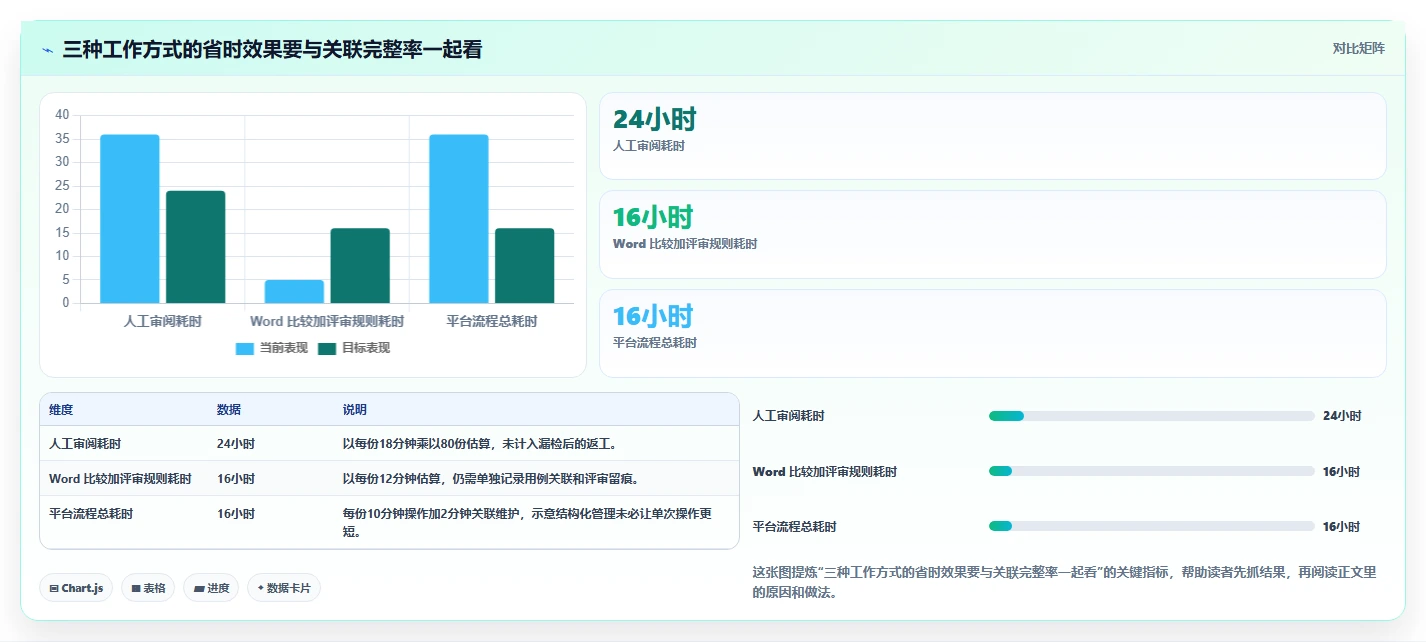Click the 16小时 value for the 平台流程 progress bar

pyautogui.click(x=1341, y=527)
